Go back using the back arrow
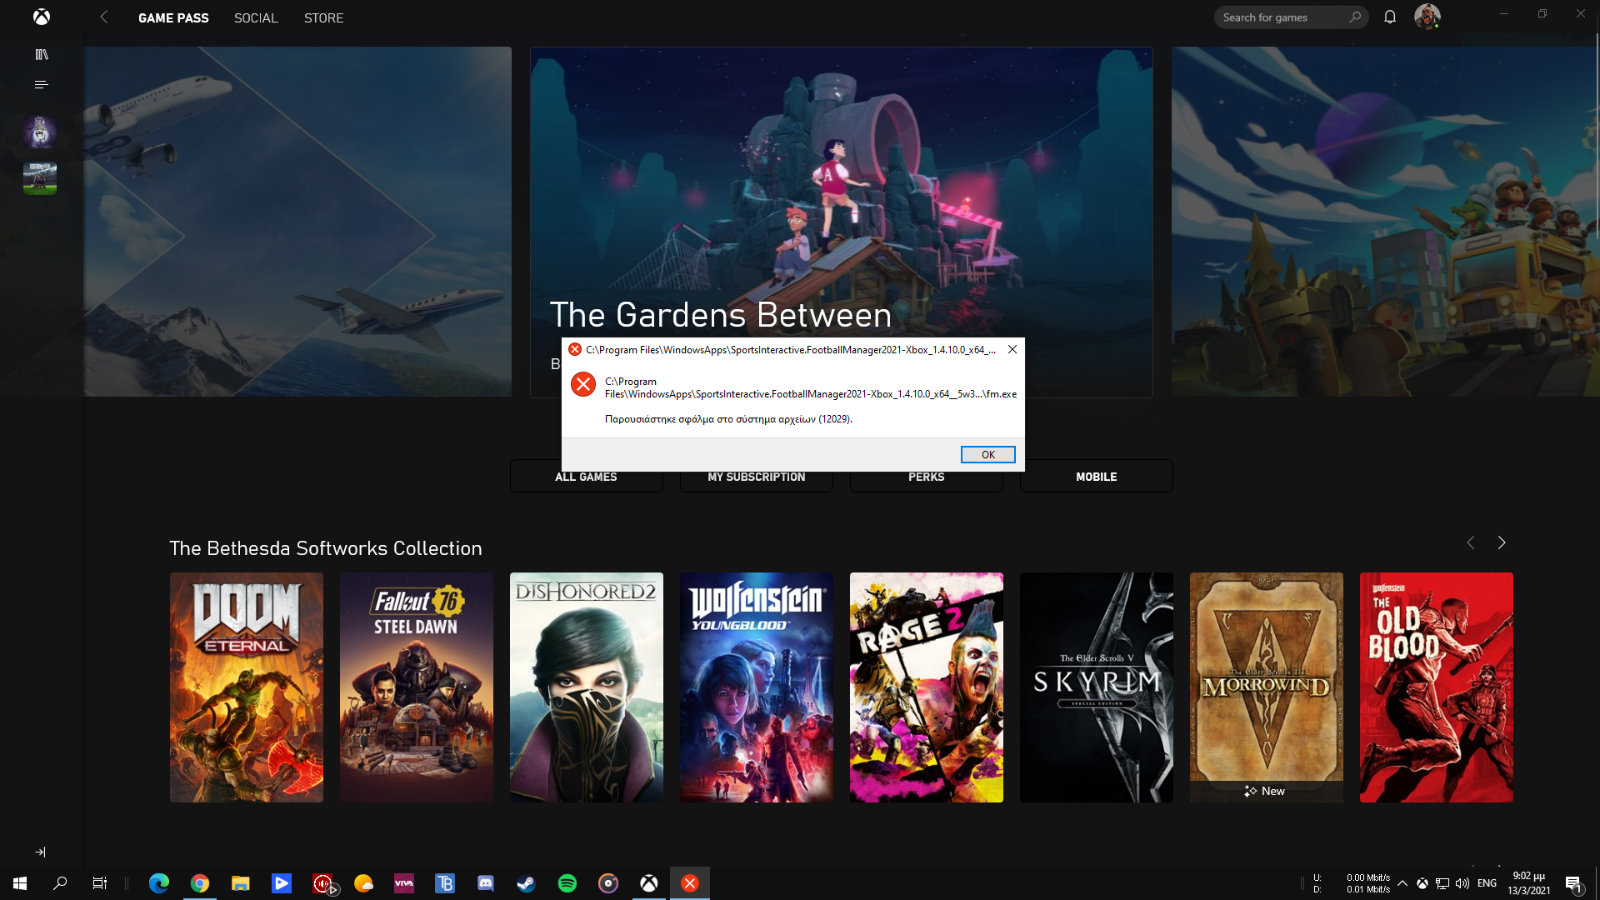This screenshot has width=1600, height=900. point(104,17)
